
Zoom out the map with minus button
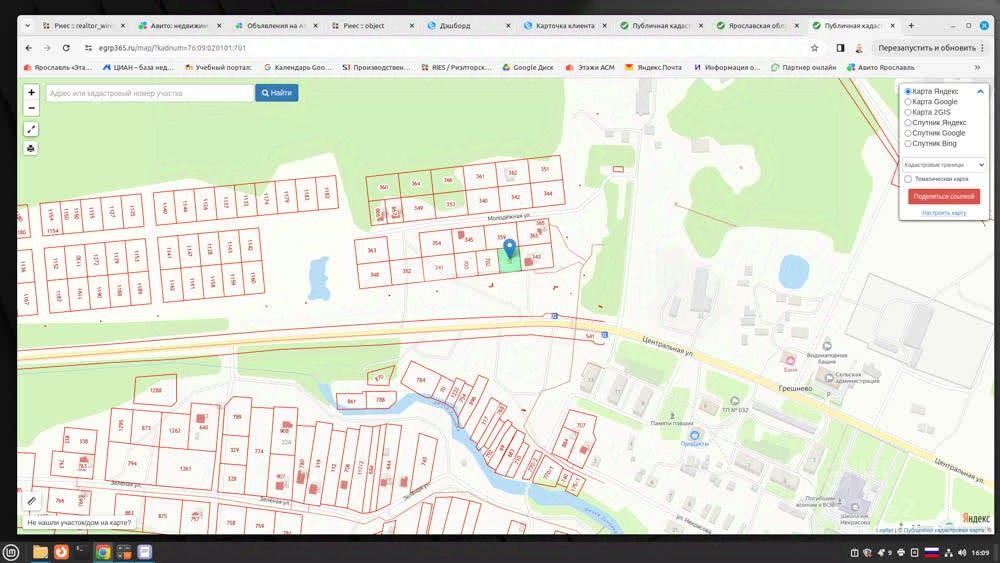(31, 107)
